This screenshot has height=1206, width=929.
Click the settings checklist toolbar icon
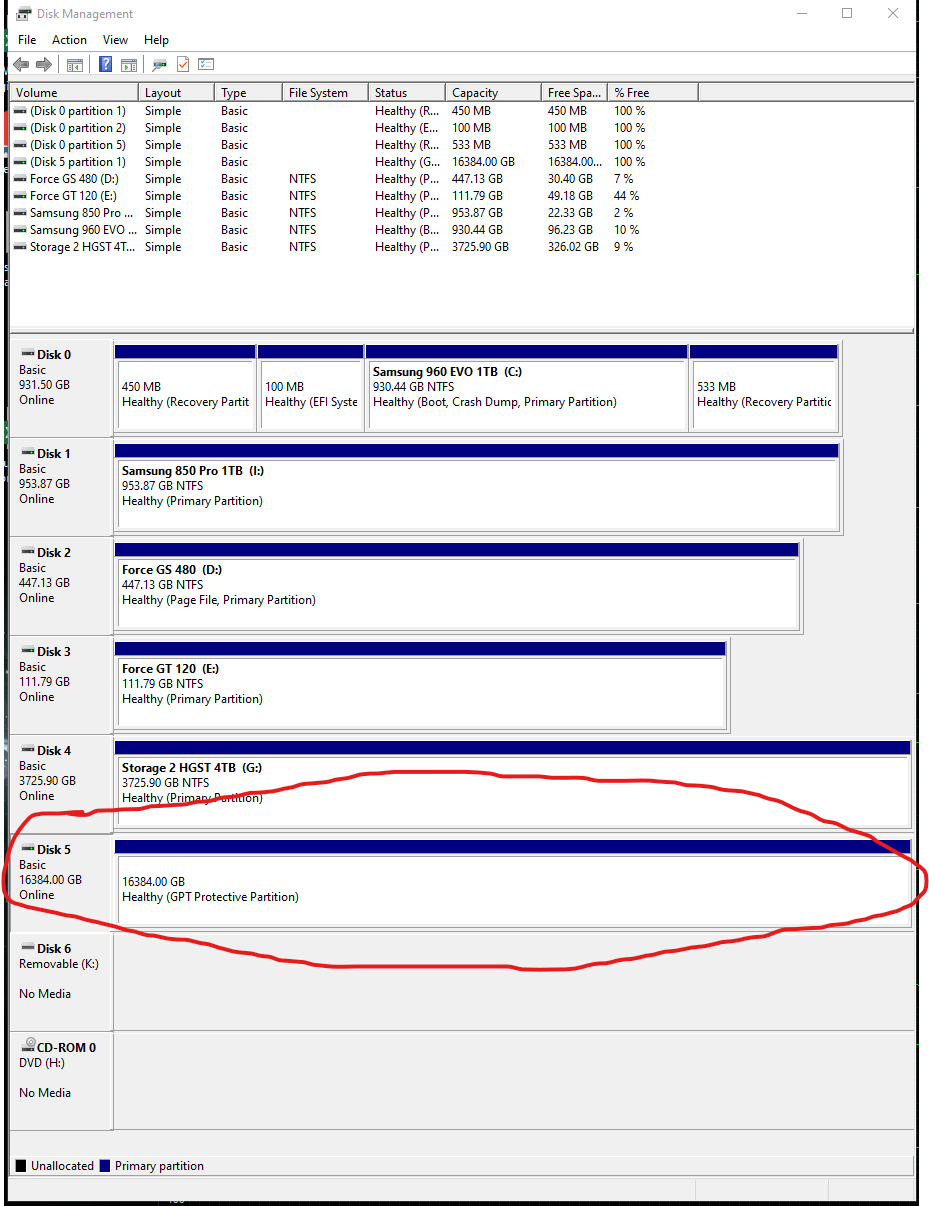click(x=206, y=65)
